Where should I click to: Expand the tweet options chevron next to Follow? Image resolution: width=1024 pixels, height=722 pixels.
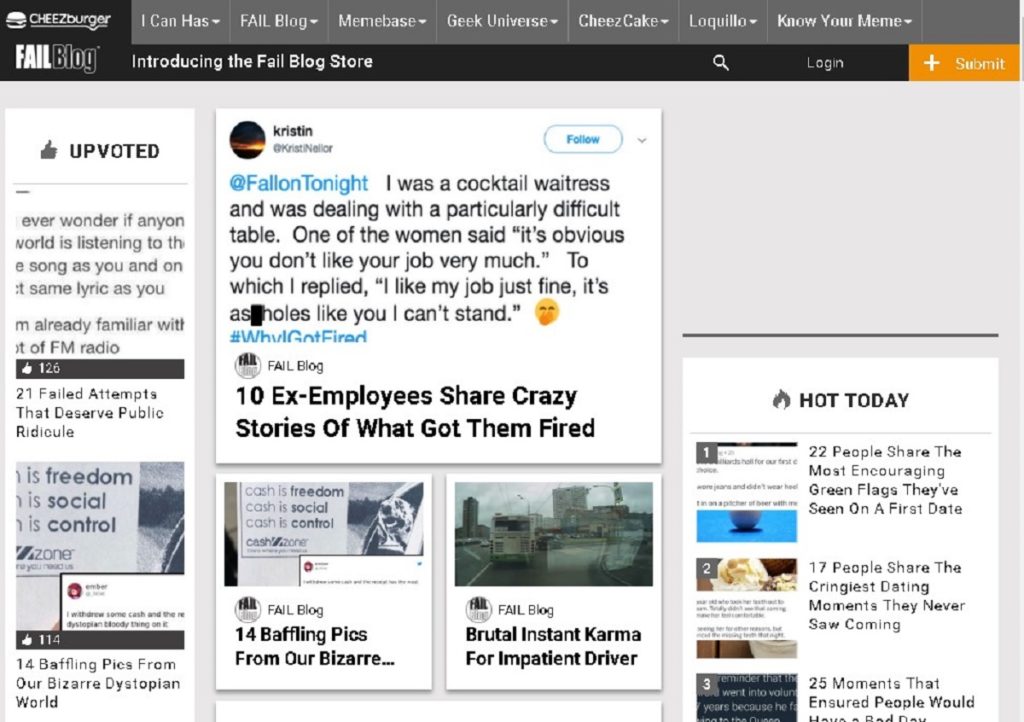[642, 140]
